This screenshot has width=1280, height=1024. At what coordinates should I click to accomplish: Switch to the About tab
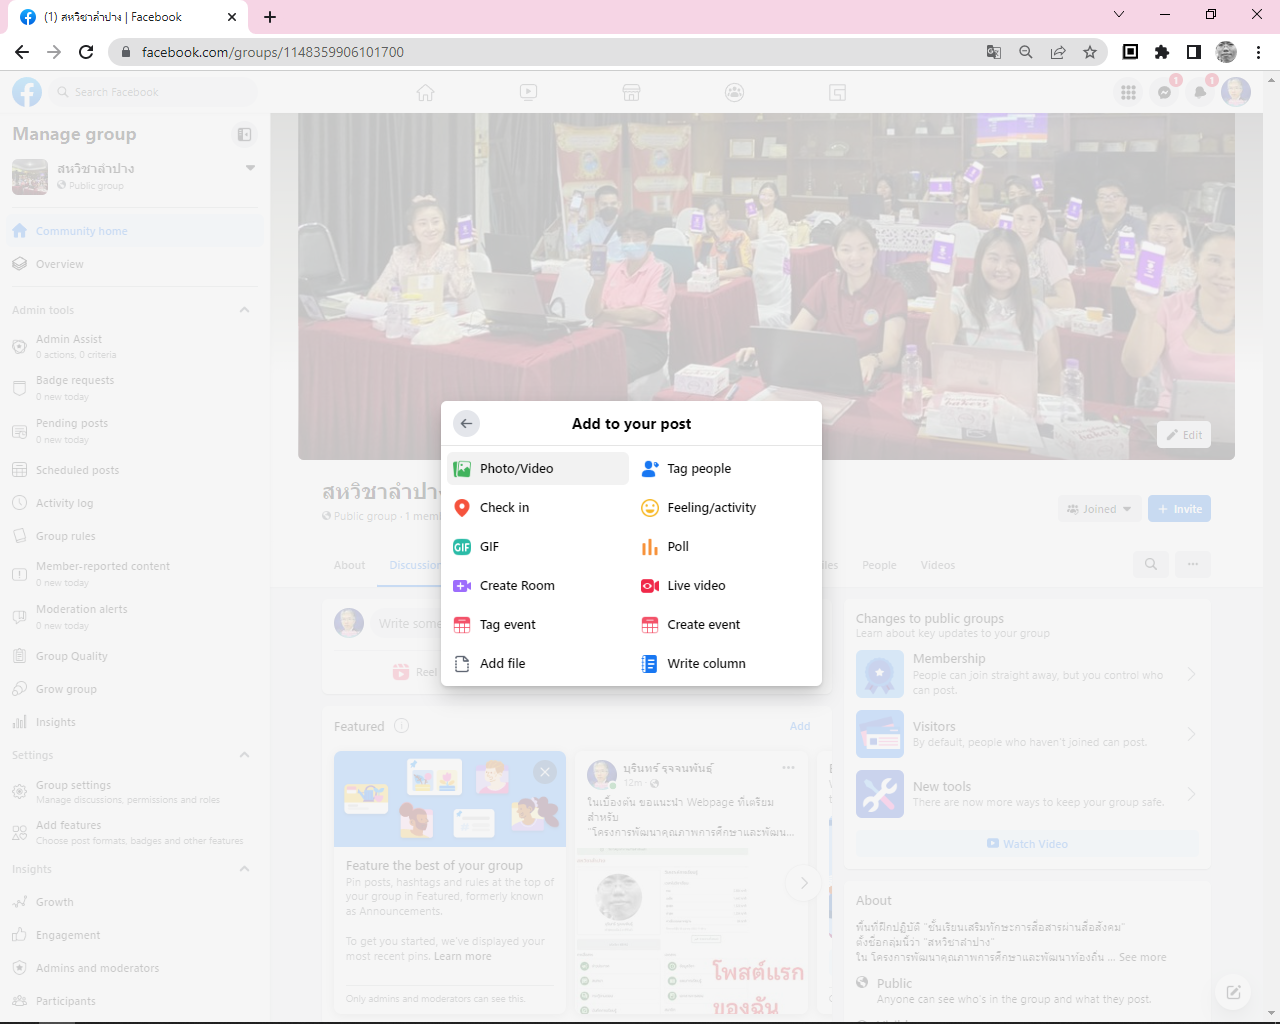tap(350, 565)
